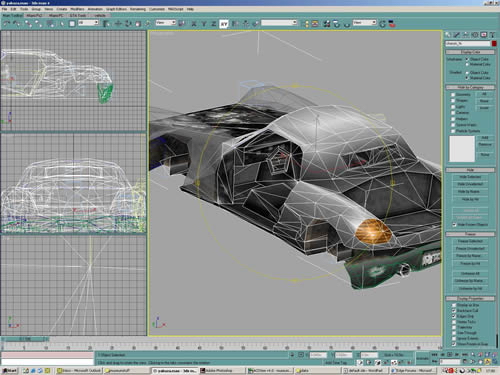Click the red object color swatch
Screen dimensions: 500x375
point(494,44)
